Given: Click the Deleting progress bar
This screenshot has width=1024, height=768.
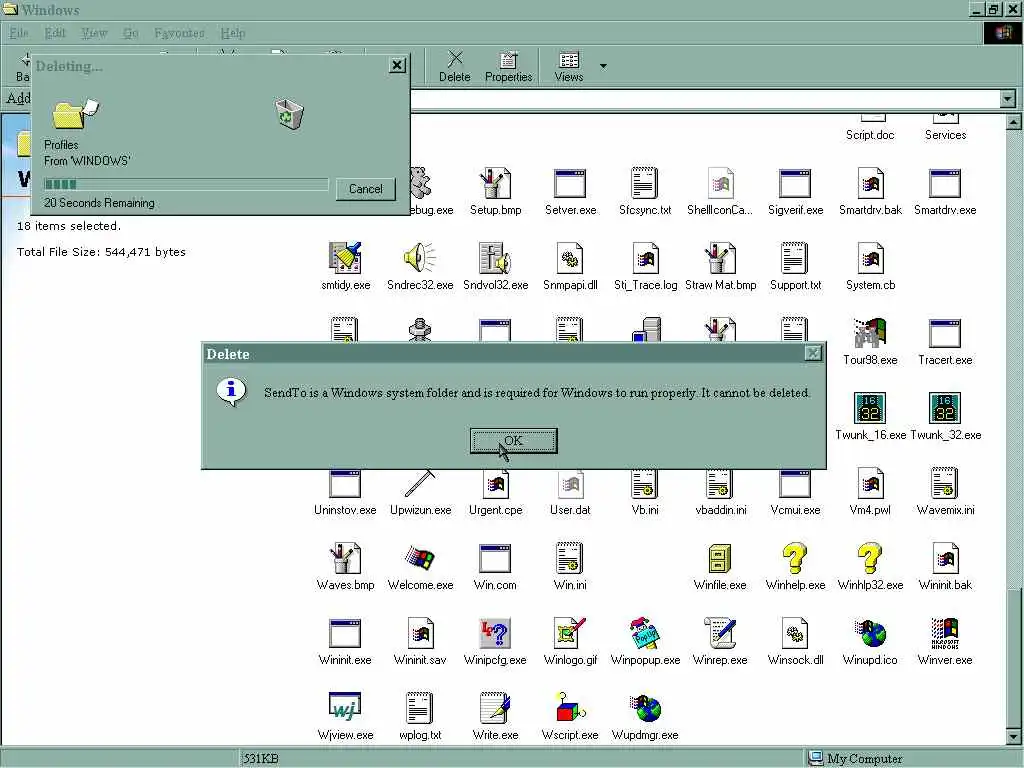Looking at the screenshot, I should pyautogui.click(x=186, y=184).
